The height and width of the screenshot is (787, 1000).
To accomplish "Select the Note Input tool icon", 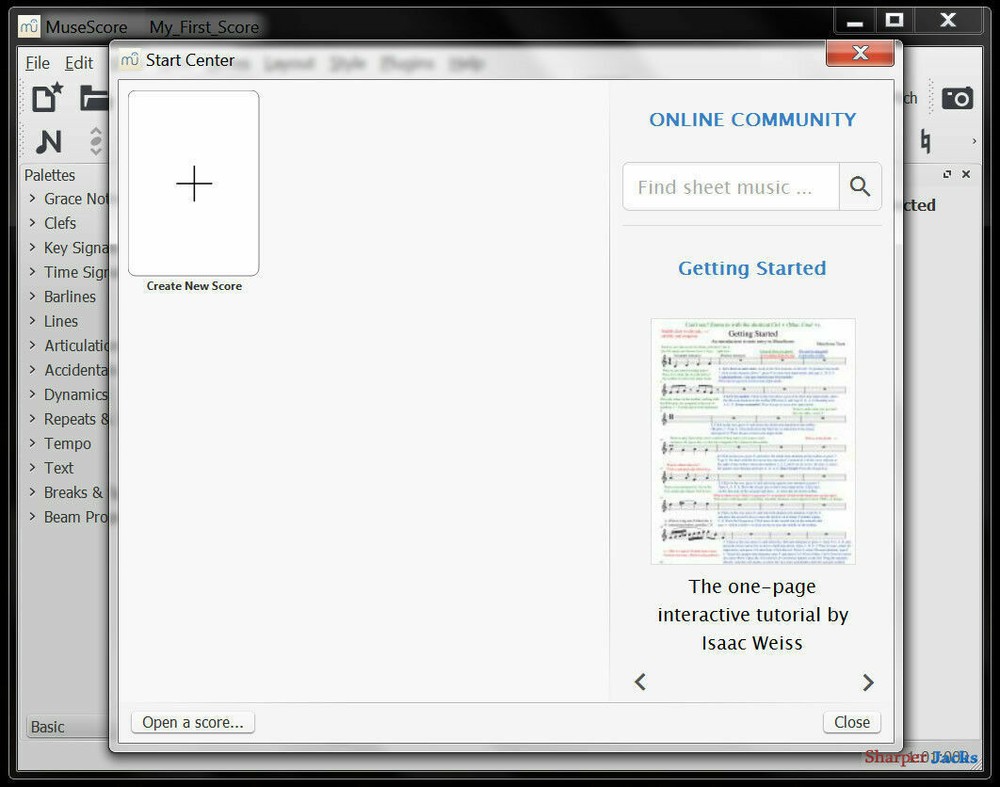I will coord(47,141).
